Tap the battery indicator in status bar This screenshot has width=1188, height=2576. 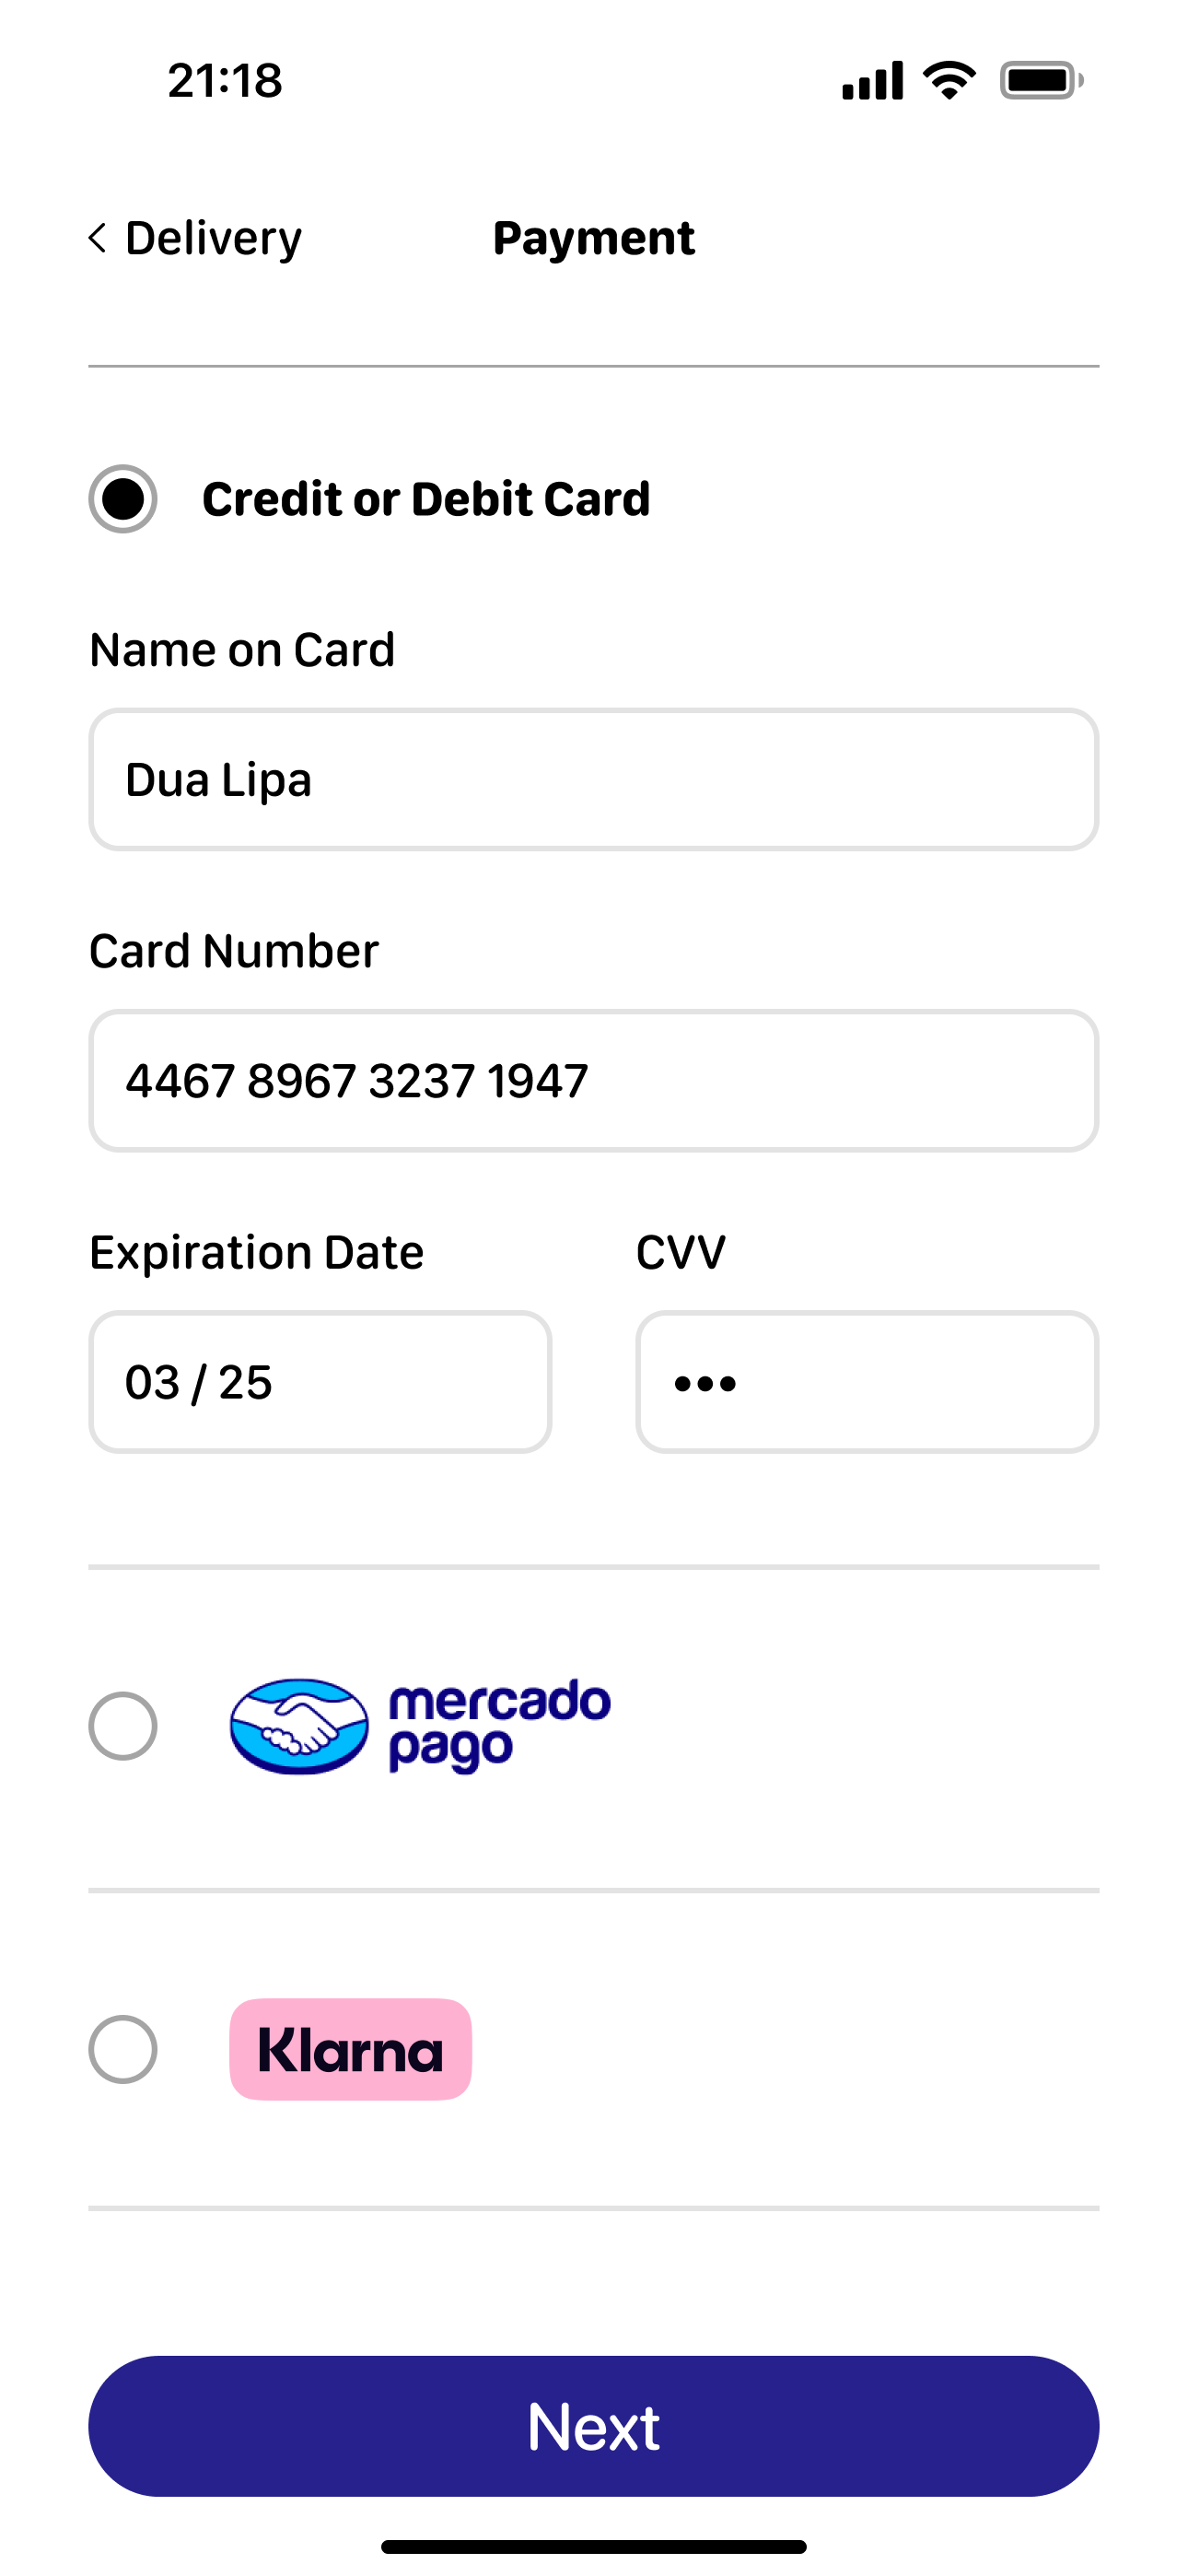(1041, 80)
